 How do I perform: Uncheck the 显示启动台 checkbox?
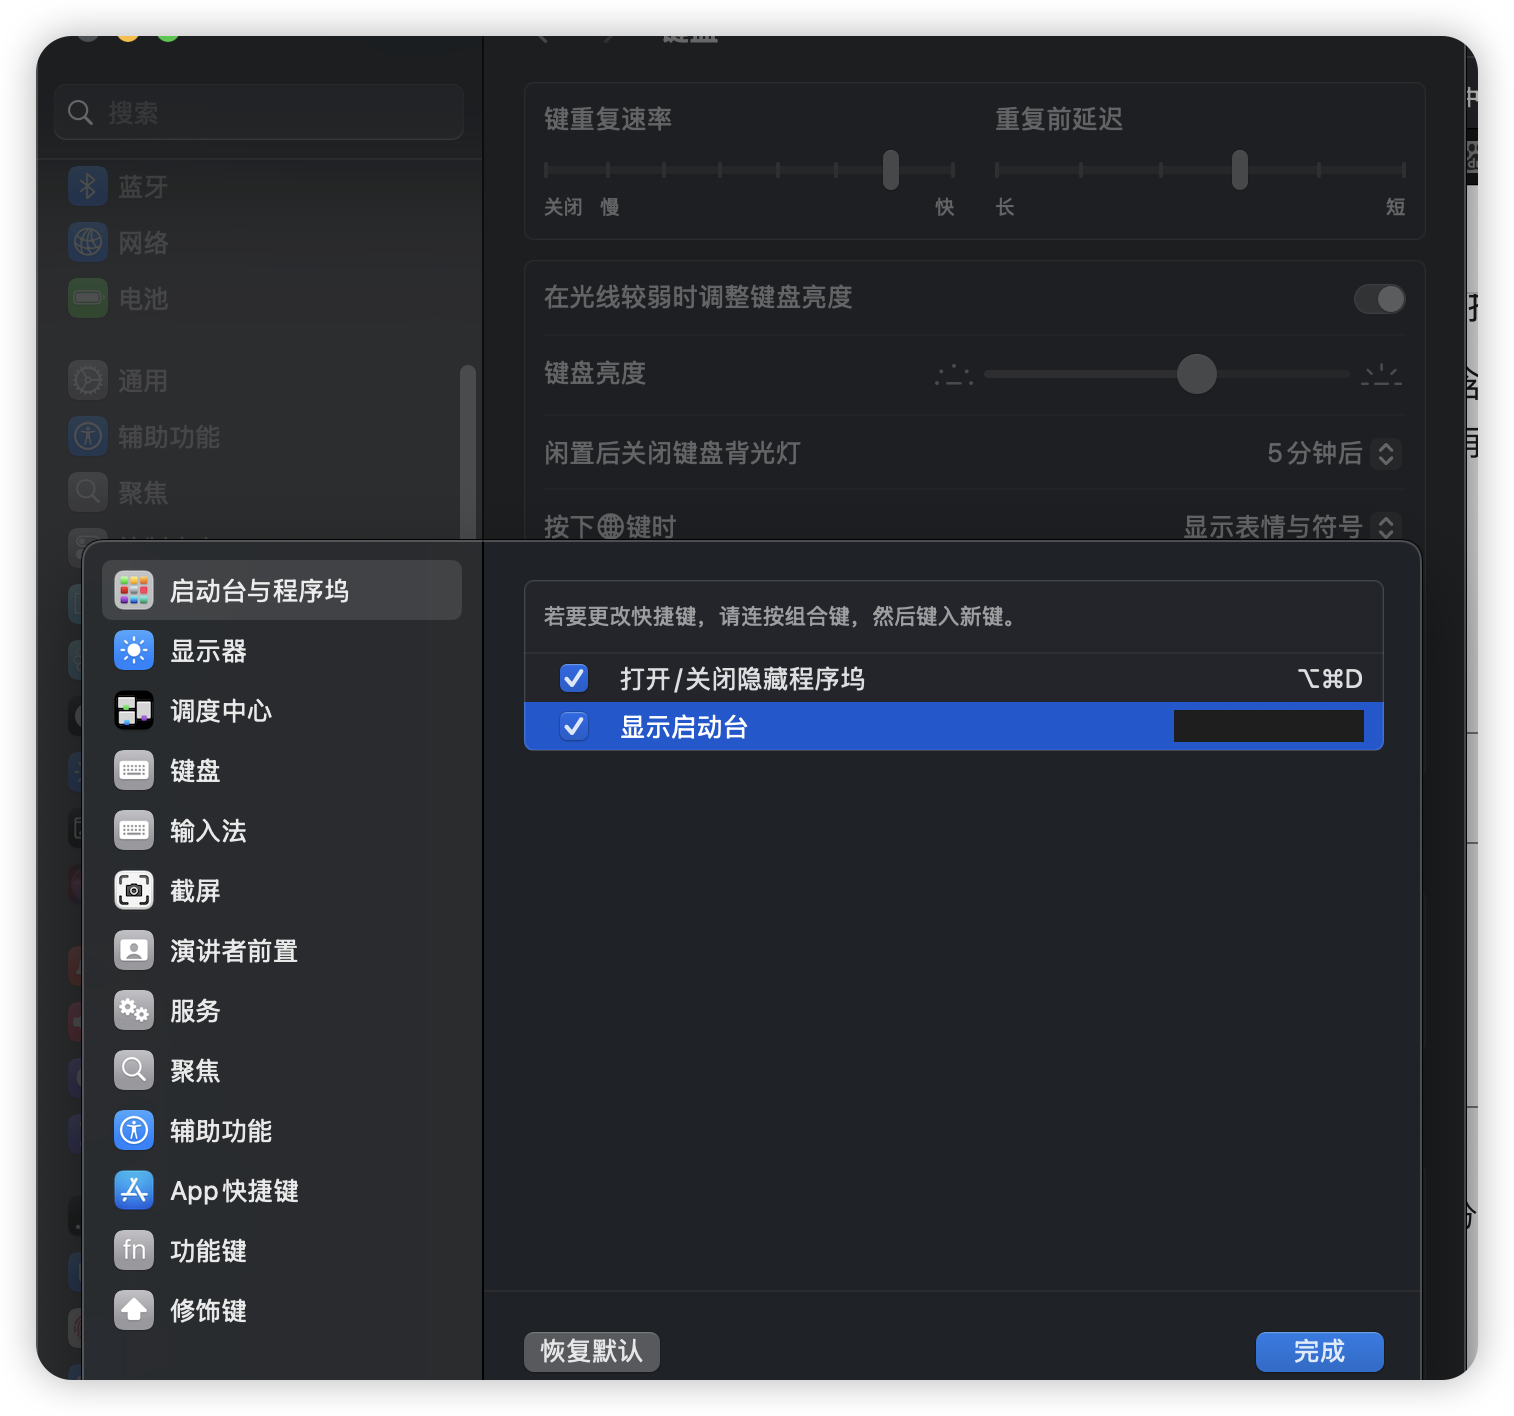click(x=574, y=727)
